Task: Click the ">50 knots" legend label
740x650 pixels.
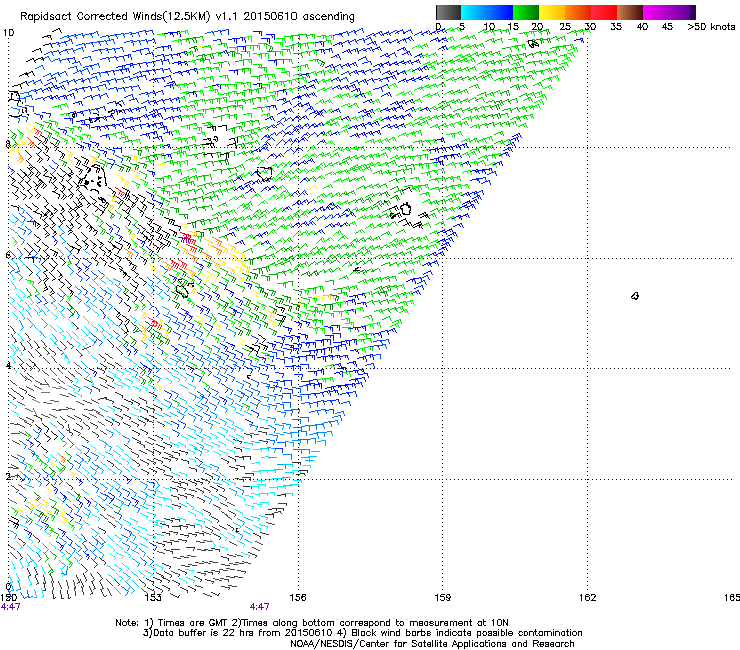Action: (x=711, y=27)
